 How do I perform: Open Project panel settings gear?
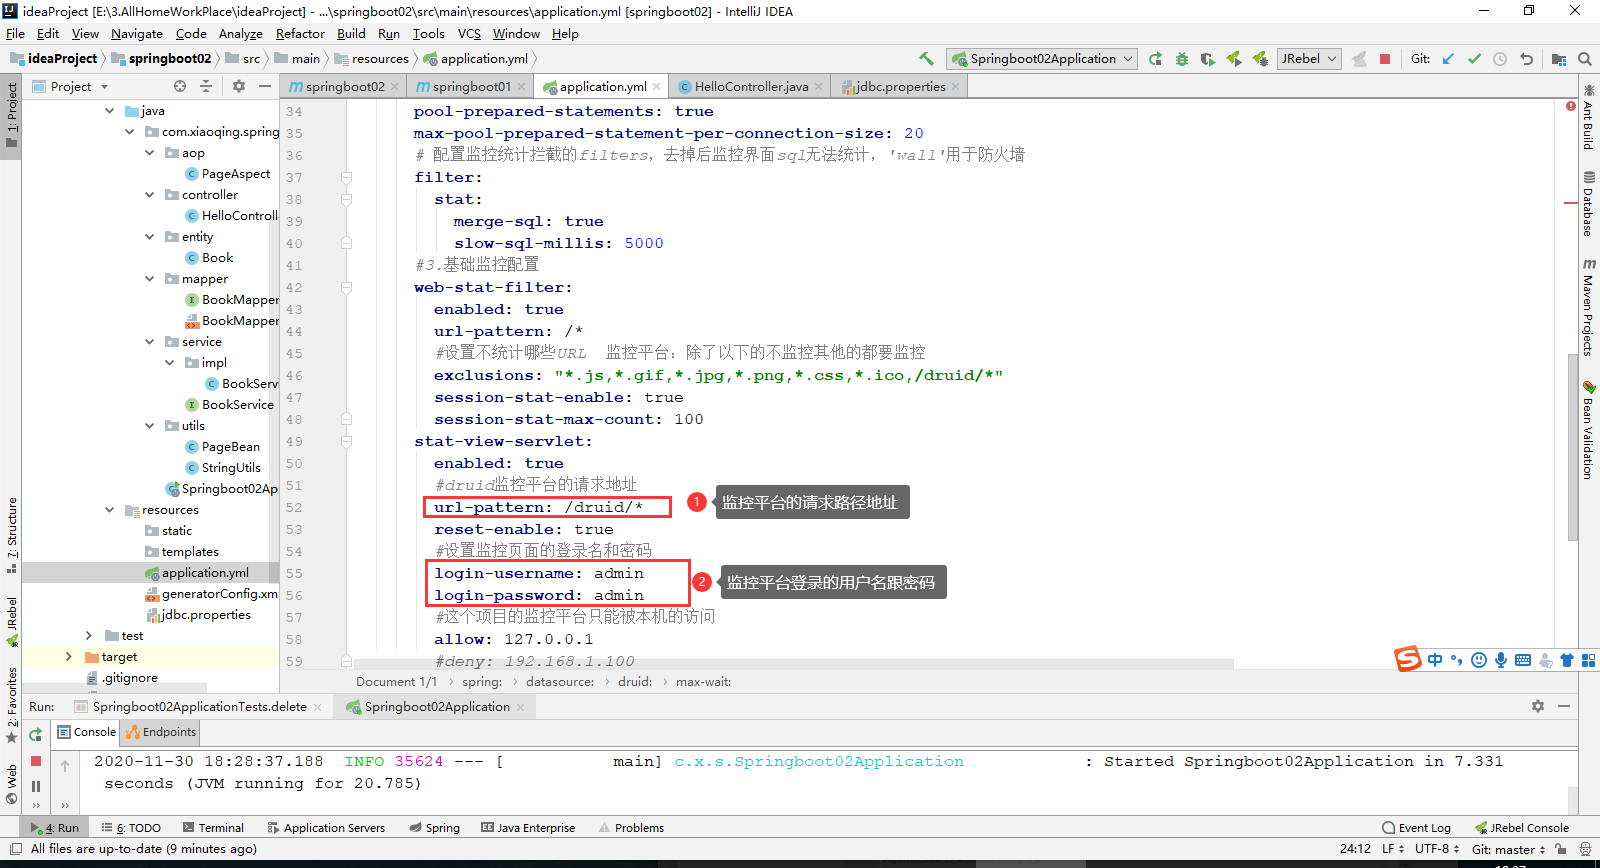[x=238, y=86]
